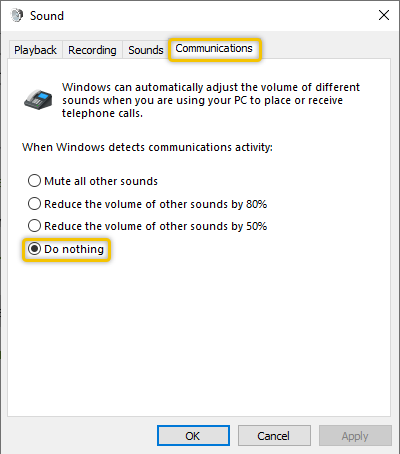Click the telephone icon beside the description
Viewport: 400px width, 454px height.
coord(38,100)
